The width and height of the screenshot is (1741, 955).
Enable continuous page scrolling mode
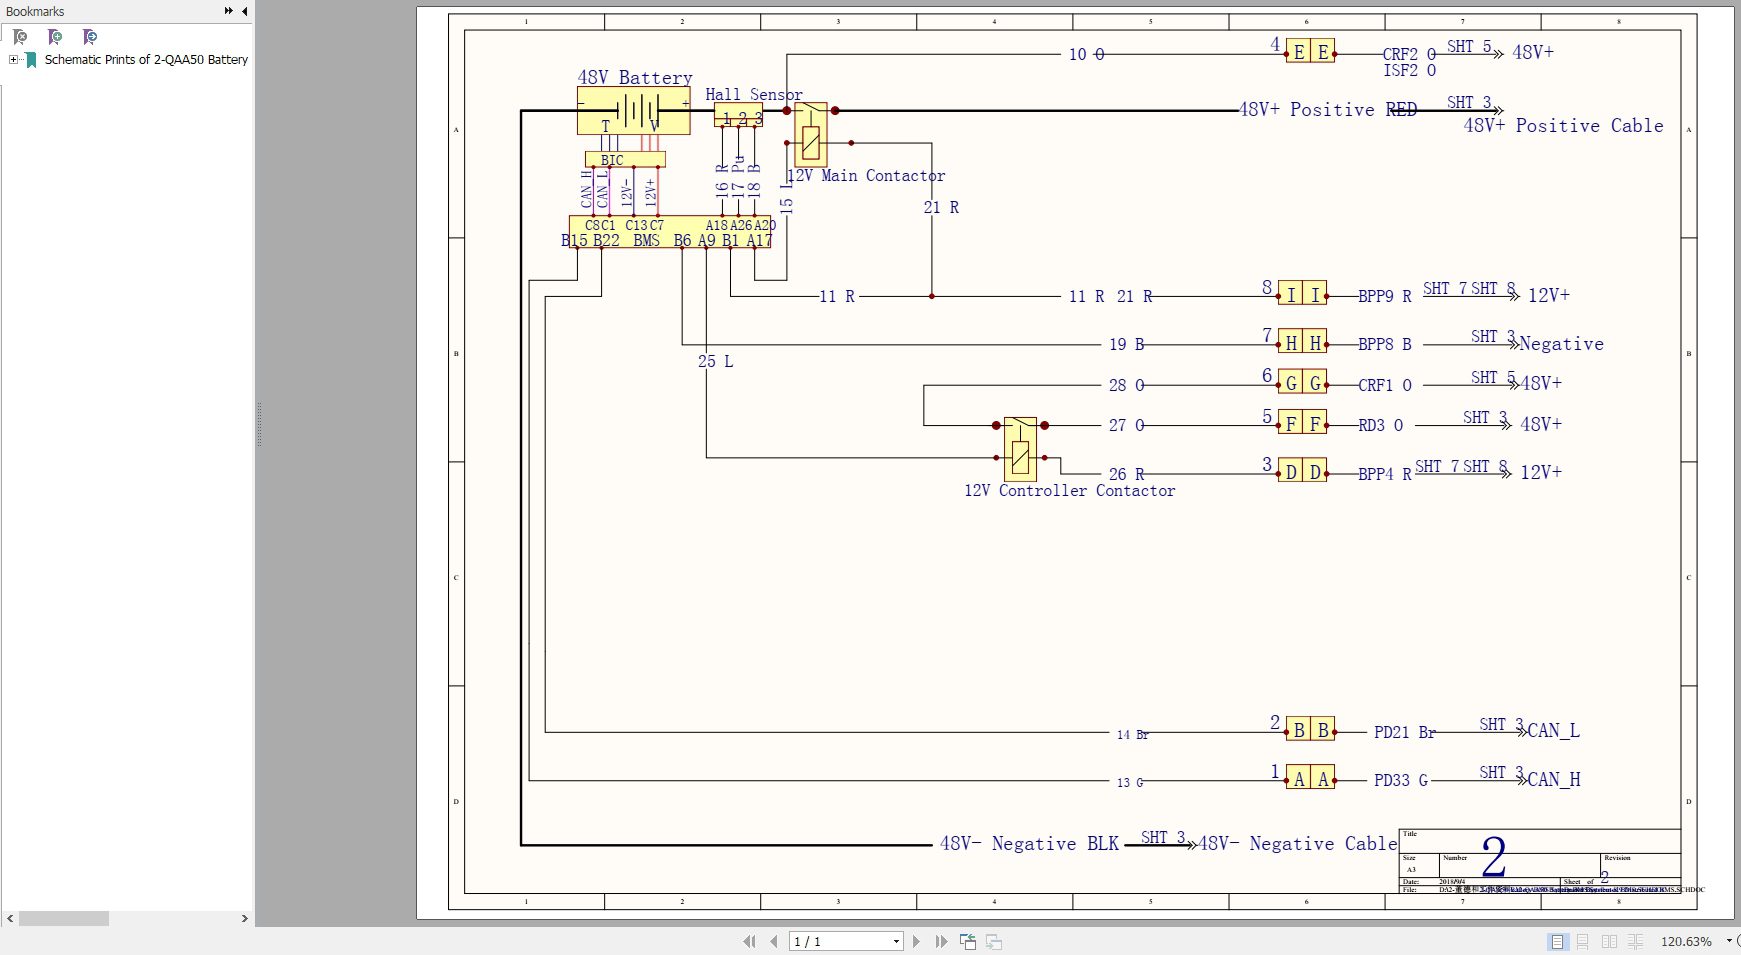click(1583, 941)
